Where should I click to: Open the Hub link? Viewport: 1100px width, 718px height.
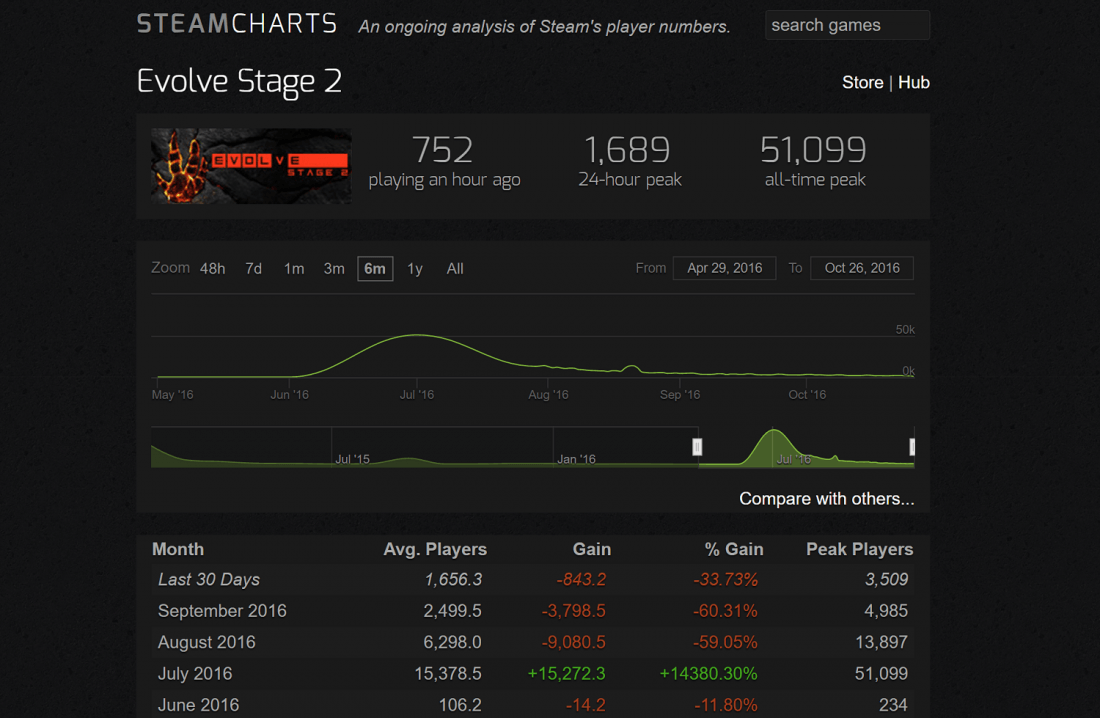tap(913, 83)
